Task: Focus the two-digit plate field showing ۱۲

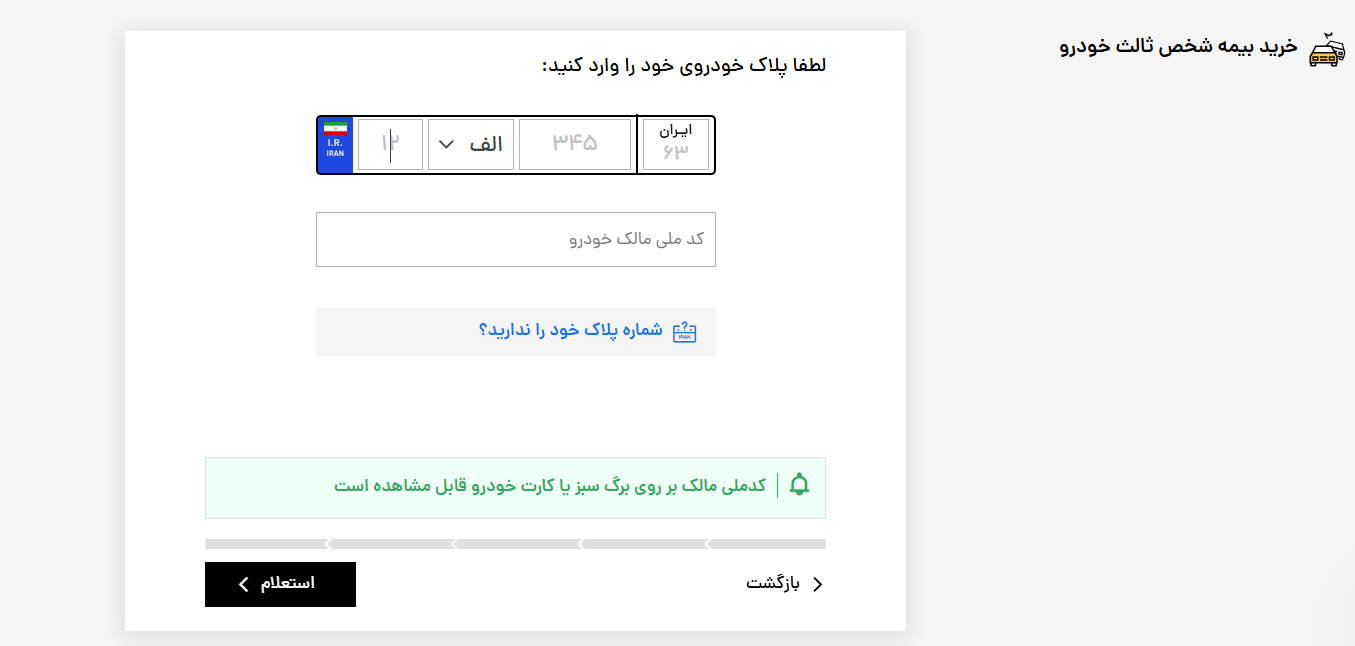Action: [x=390, y=145]
